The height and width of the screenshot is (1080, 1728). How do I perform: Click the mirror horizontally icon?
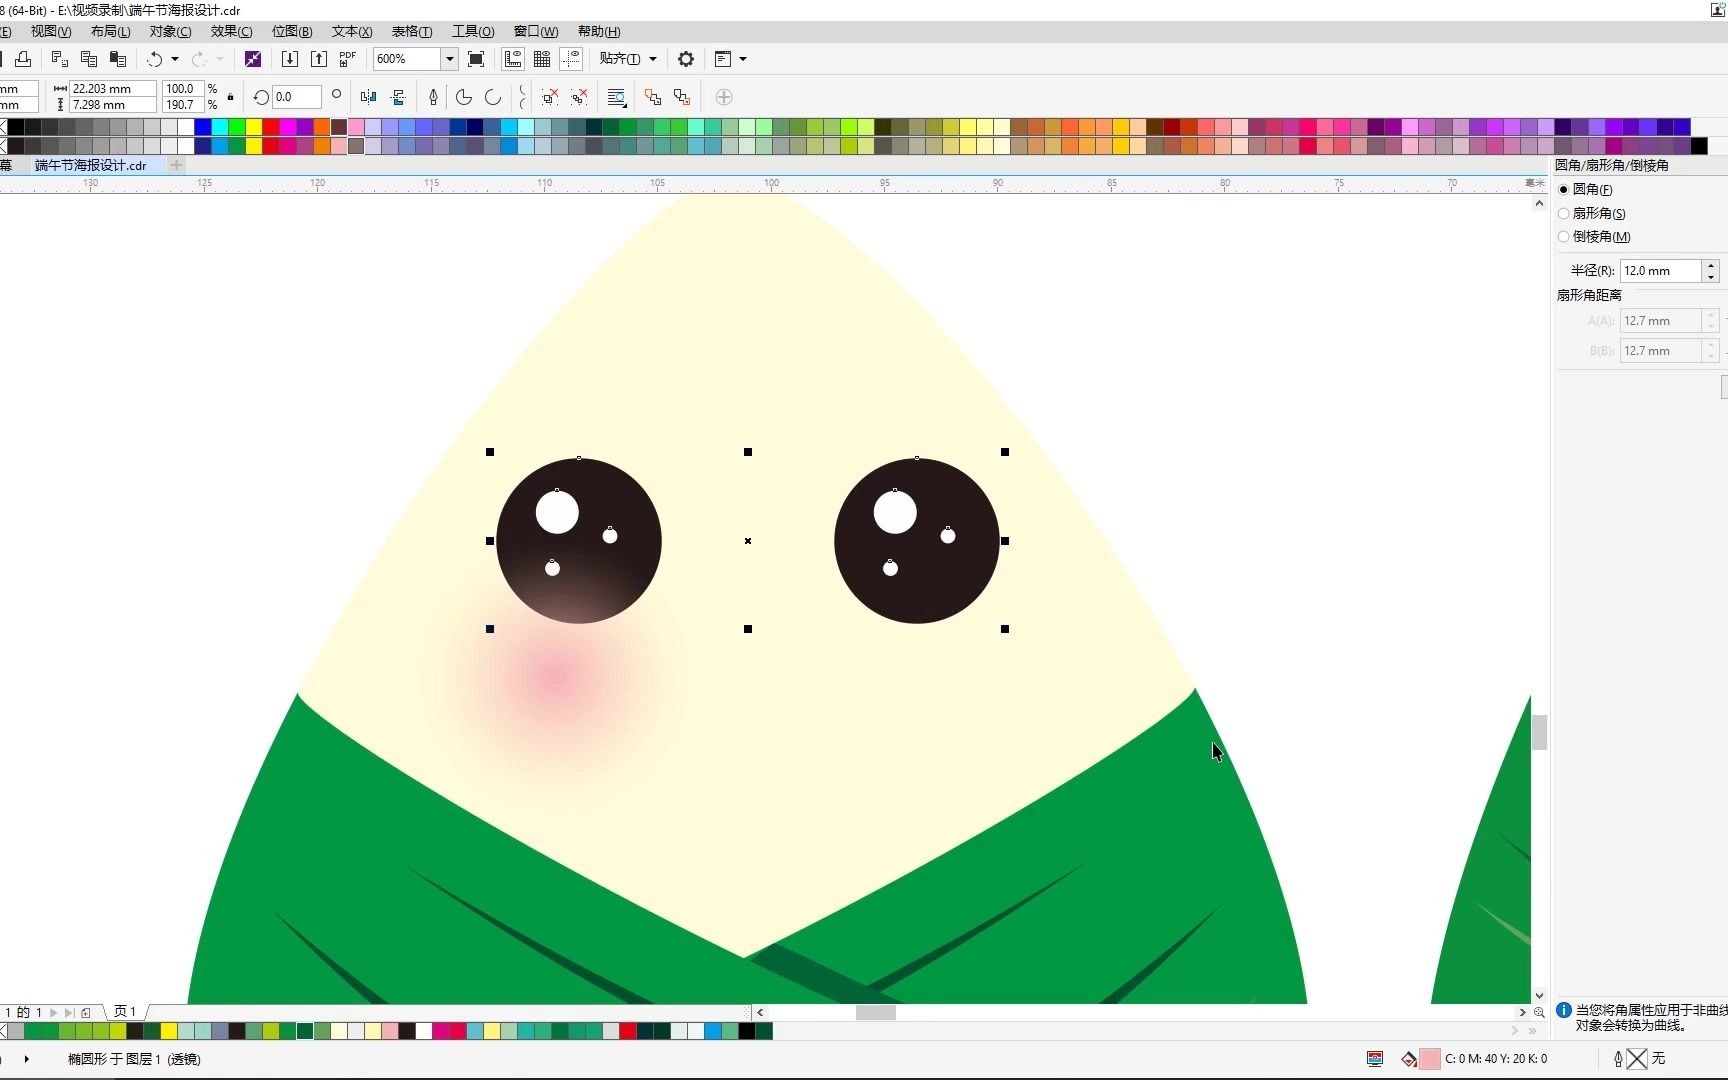(x=369, y=97)
